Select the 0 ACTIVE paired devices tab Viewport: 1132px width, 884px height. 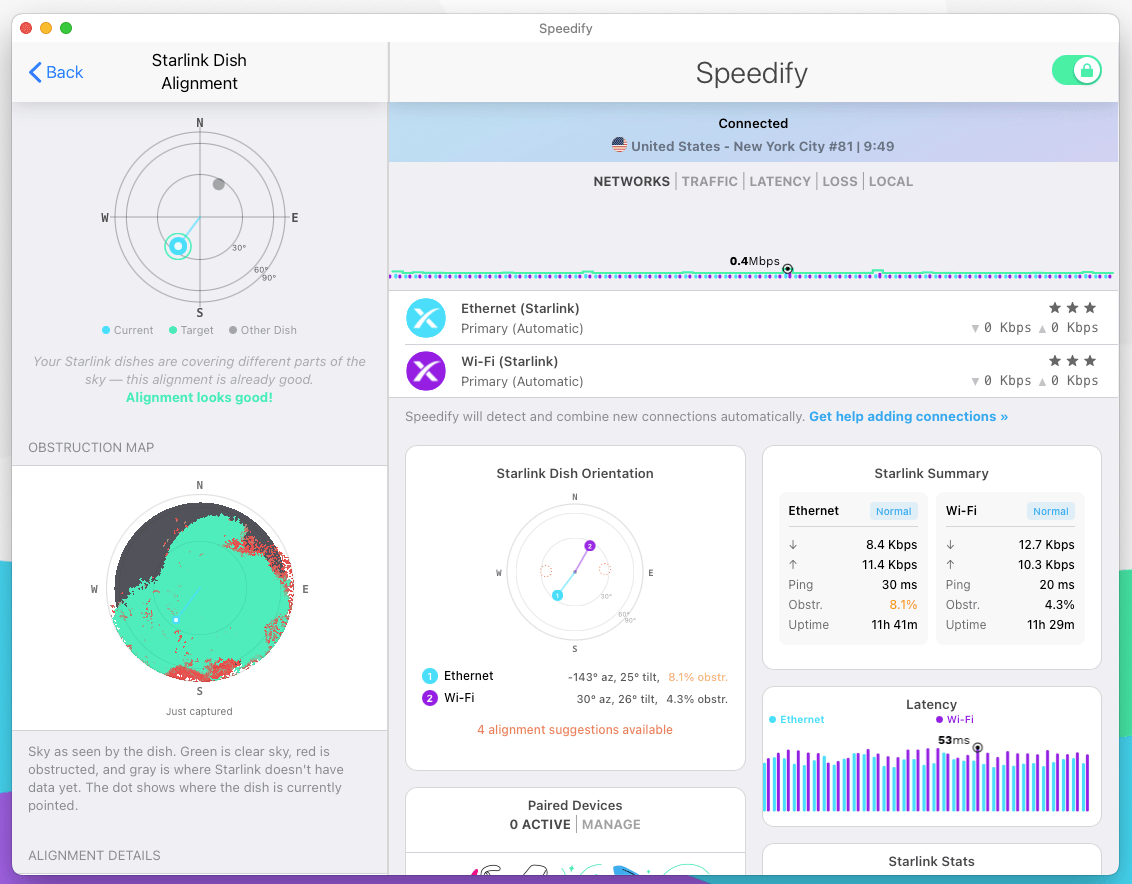[540, 824]
